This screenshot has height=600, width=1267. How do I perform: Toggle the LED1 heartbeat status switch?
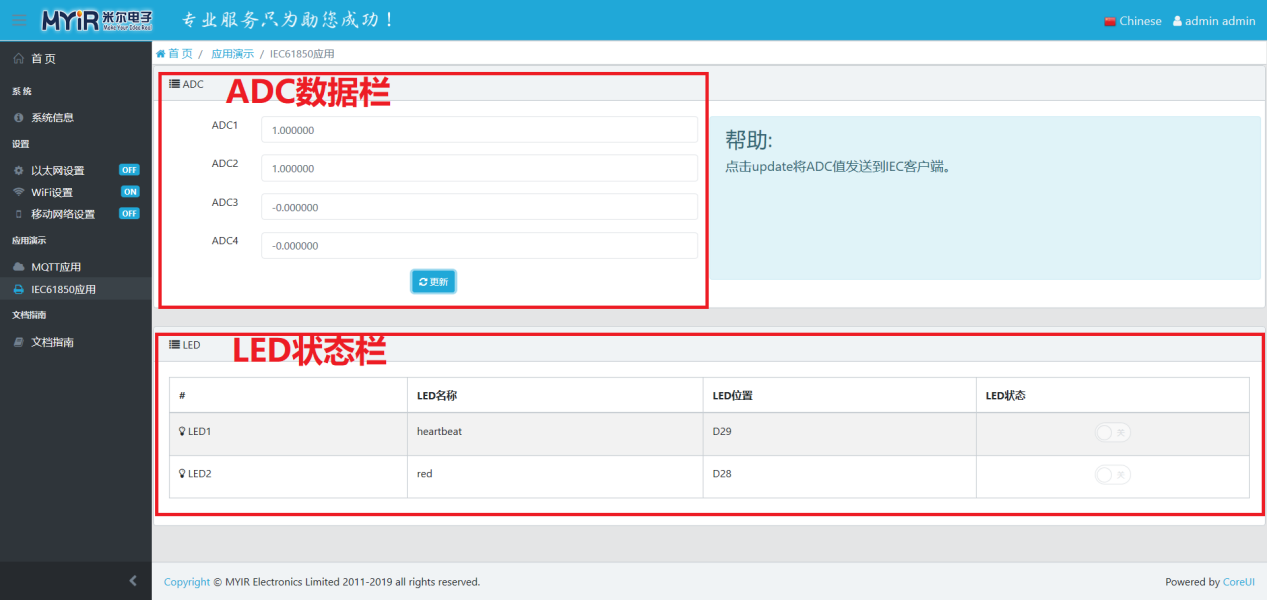pyautogui.click(x=1112, y=432)
